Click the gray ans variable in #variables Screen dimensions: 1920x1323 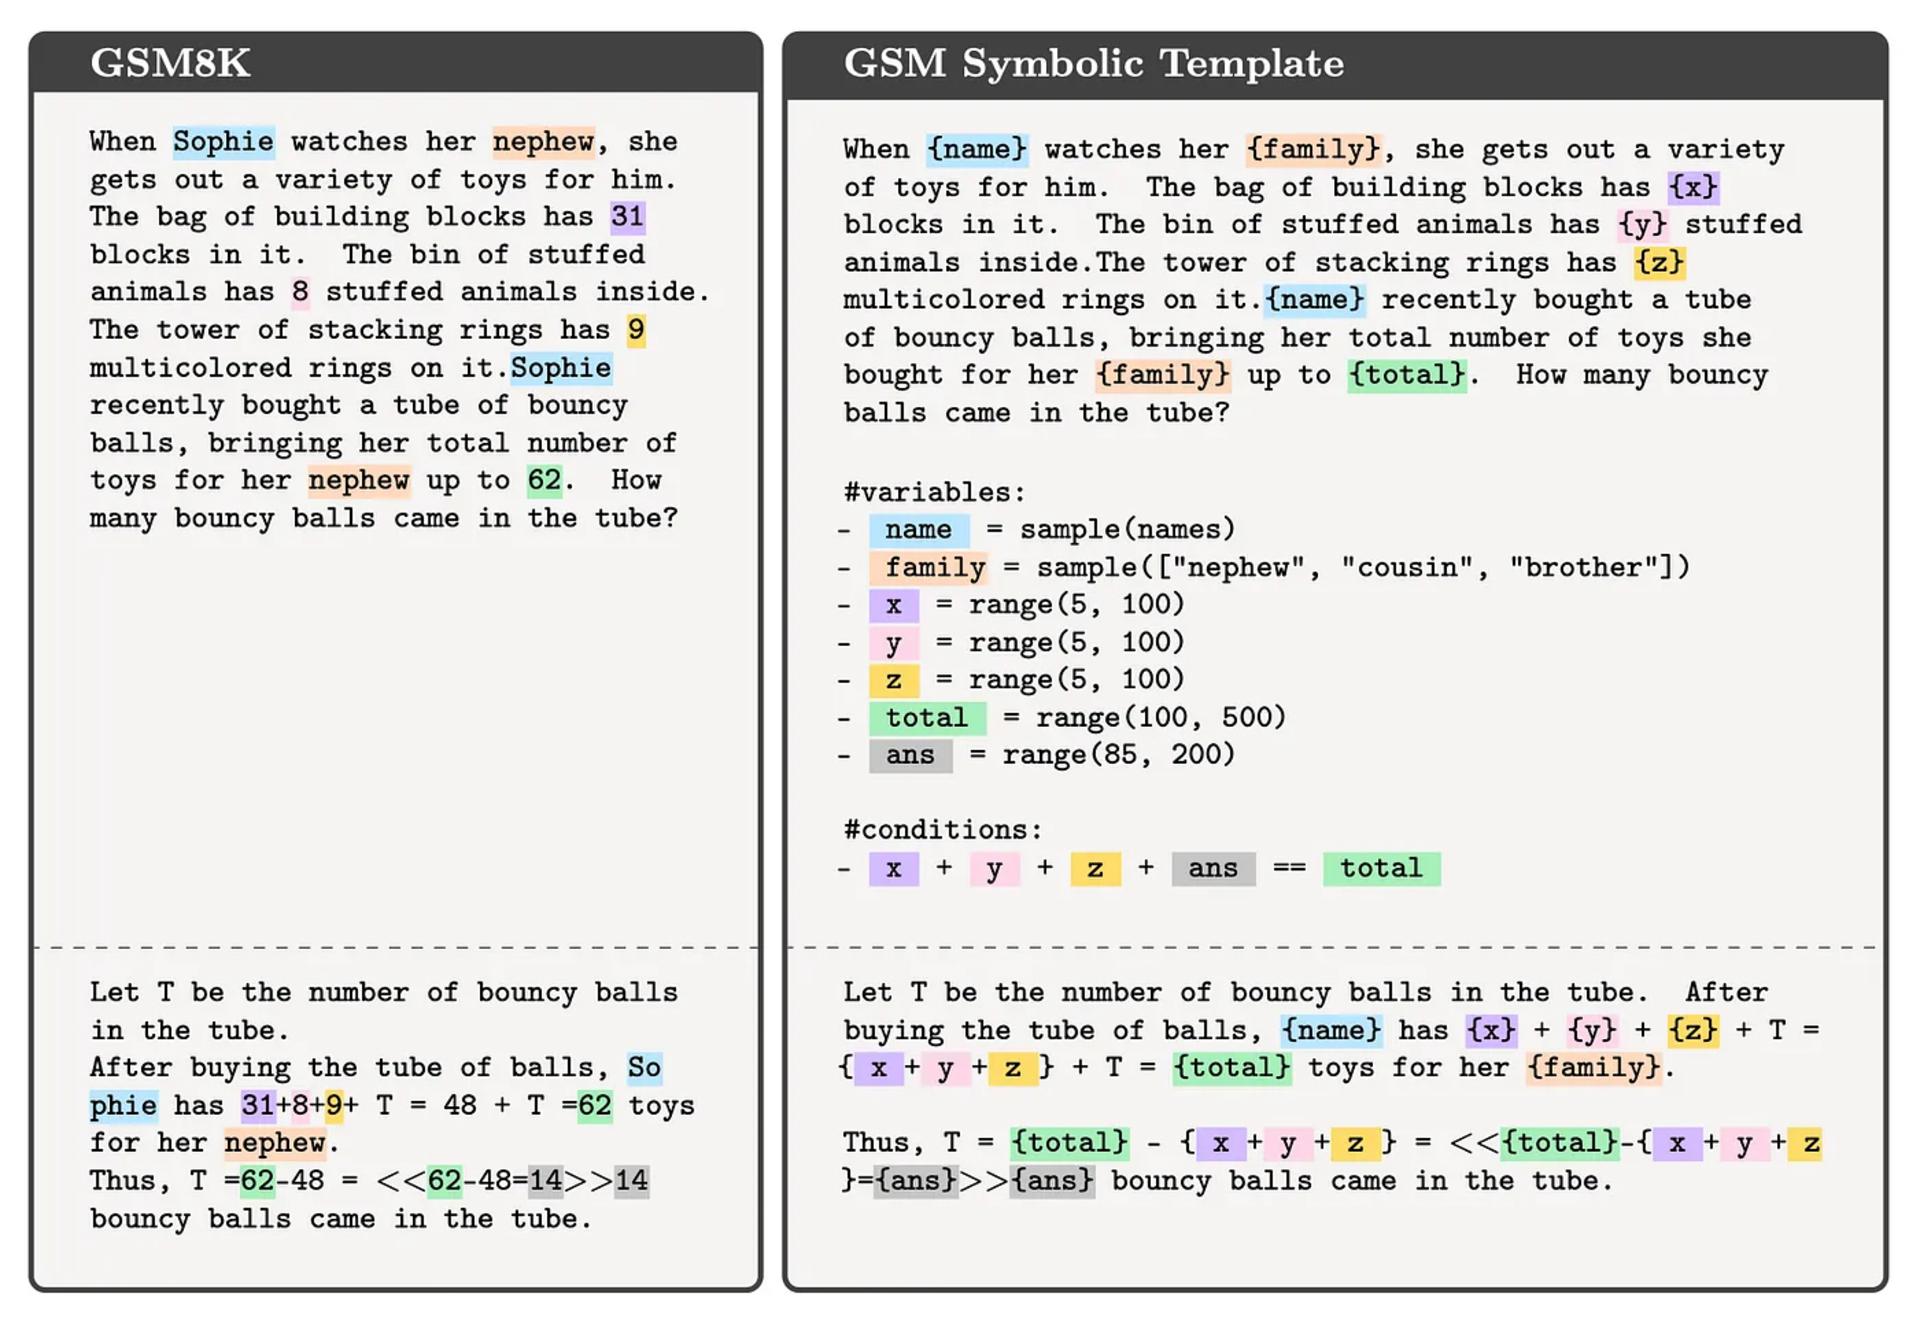pyautogui.click(x=910, y=755)
